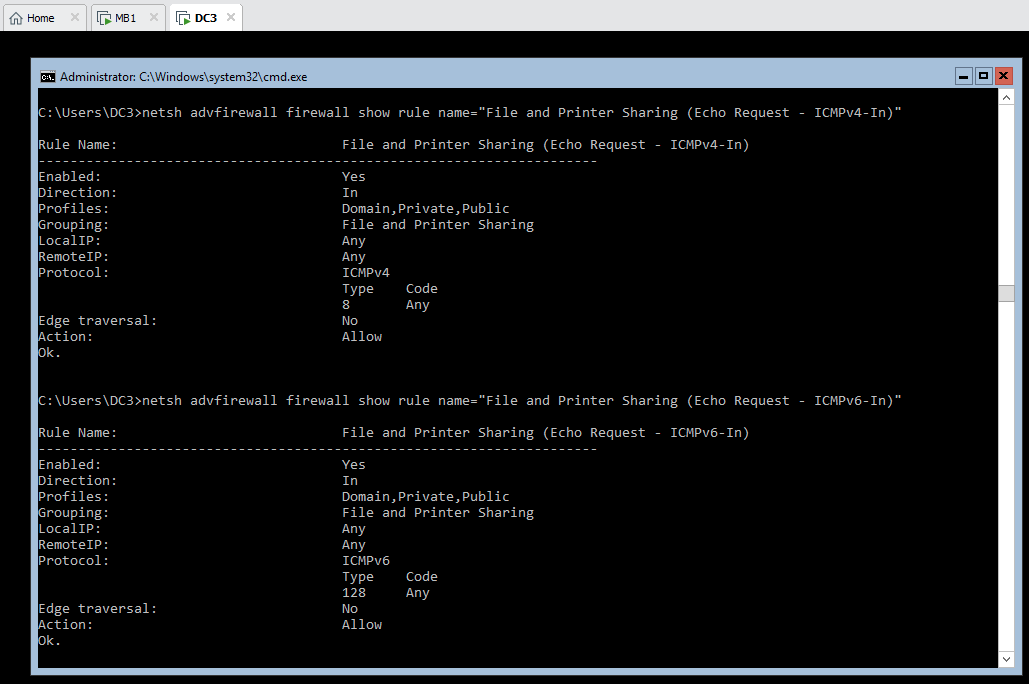Click Direction In value in ICMPv6 rule
The image size is (1029, 684).
(x=350, y=481)
